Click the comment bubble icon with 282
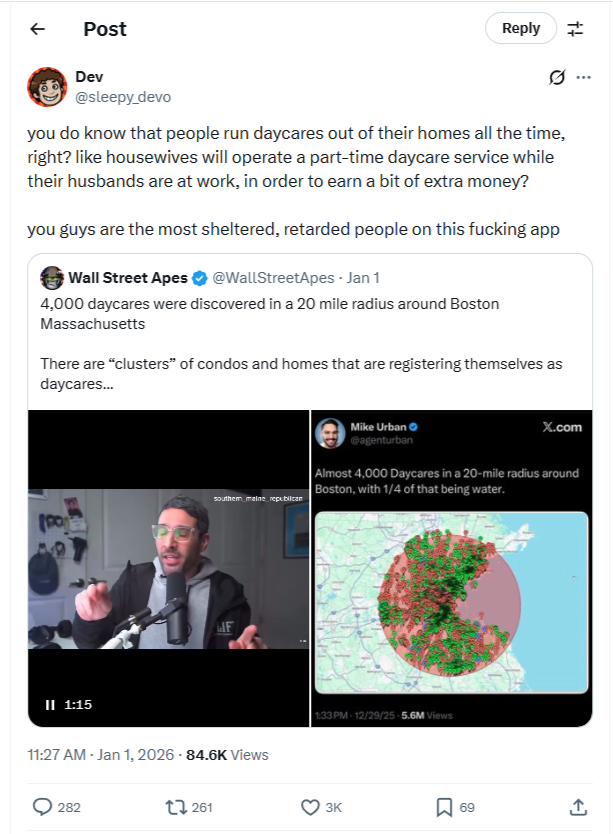The width and height of the screenshot is (613, 834). pyautogui.click(x=42, y=807)
